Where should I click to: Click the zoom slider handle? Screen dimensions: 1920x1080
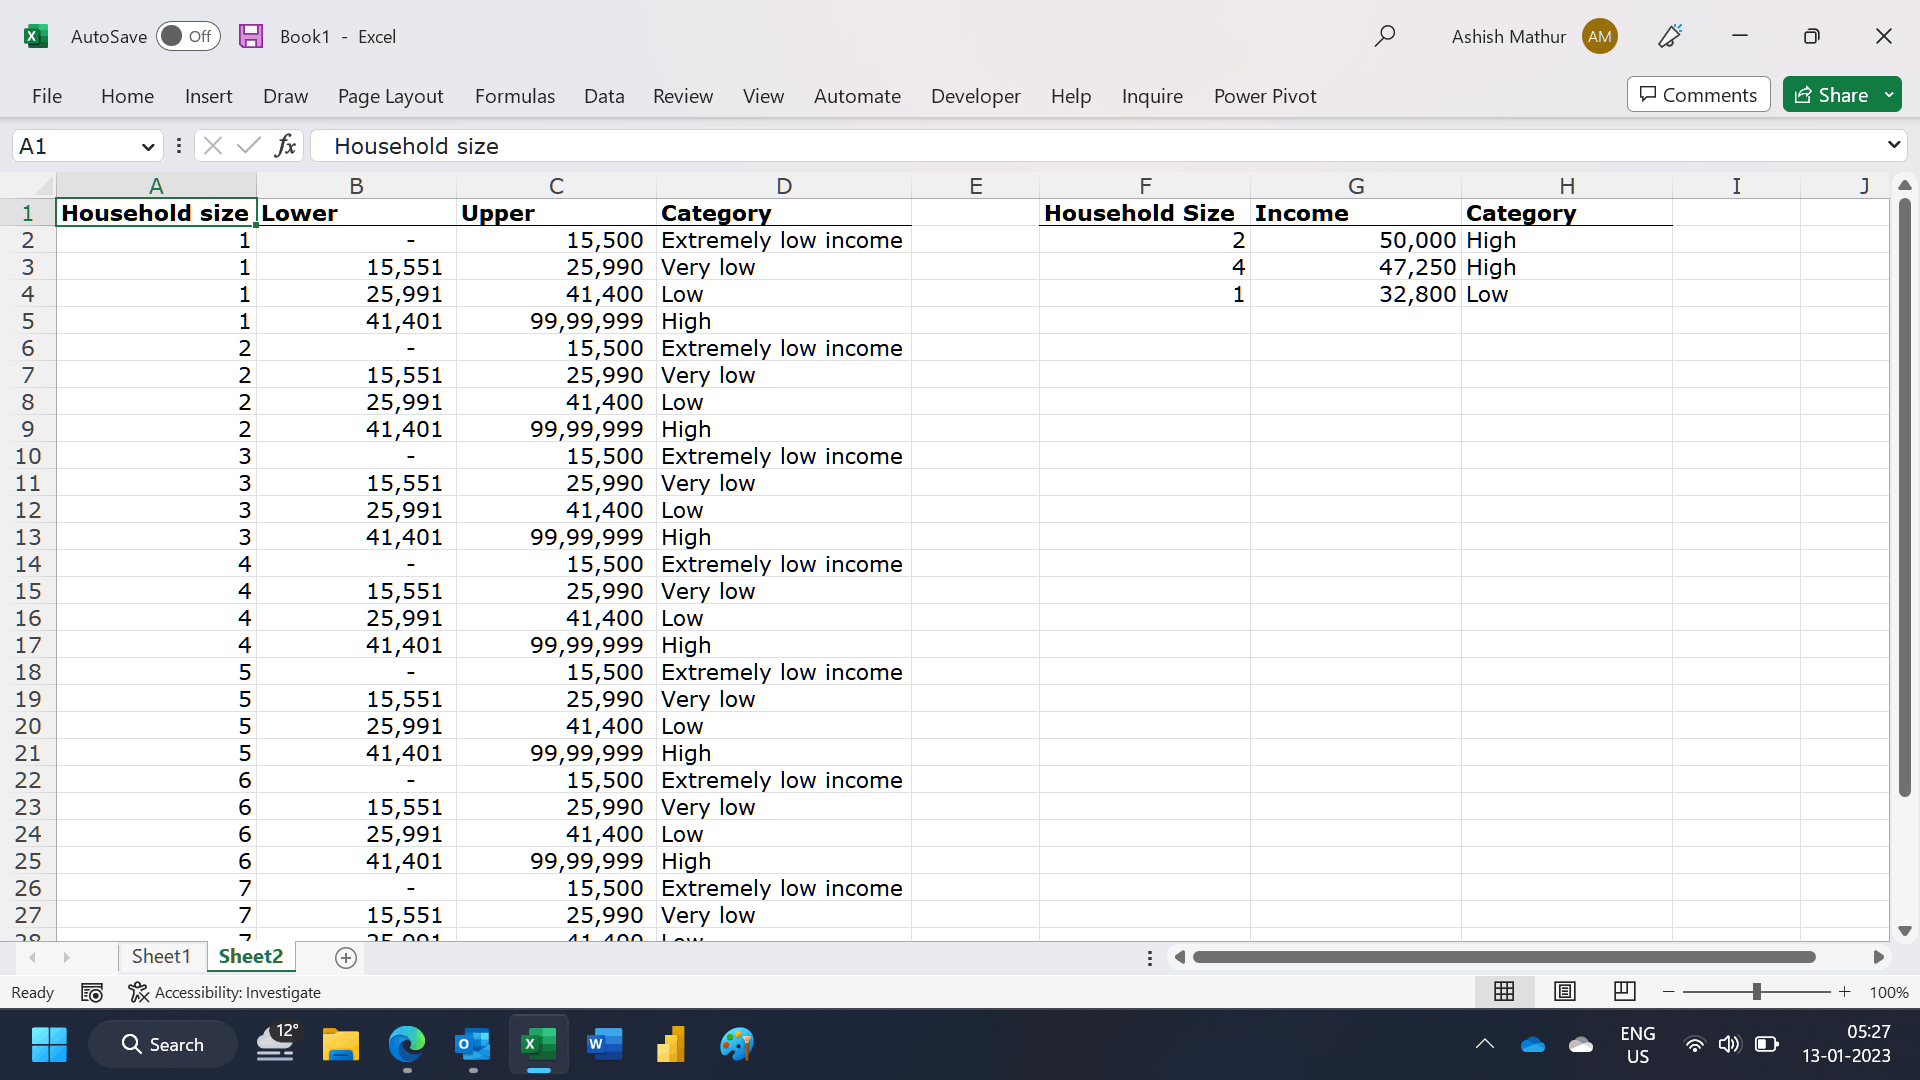click(1756, 992)
